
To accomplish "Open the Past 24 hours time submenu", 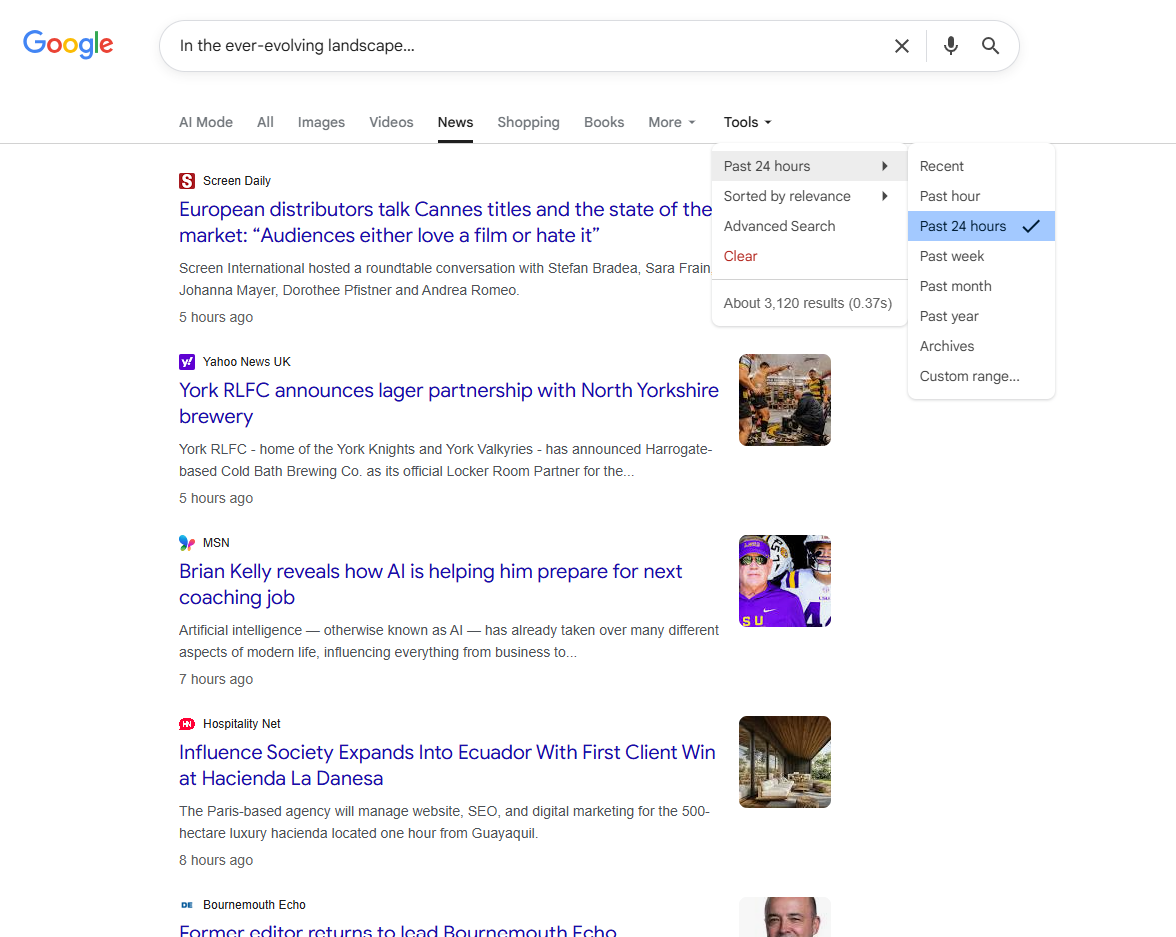I will pyautogui.click(x=808, y=166).
